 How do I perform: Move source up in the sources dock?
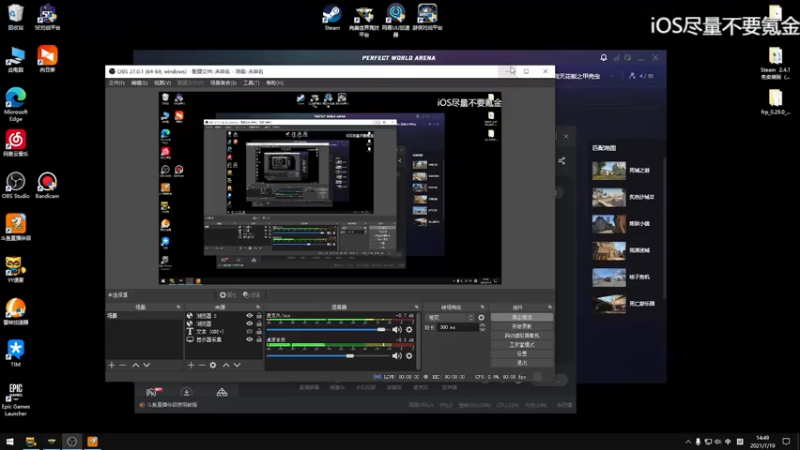tap(226, 365)
